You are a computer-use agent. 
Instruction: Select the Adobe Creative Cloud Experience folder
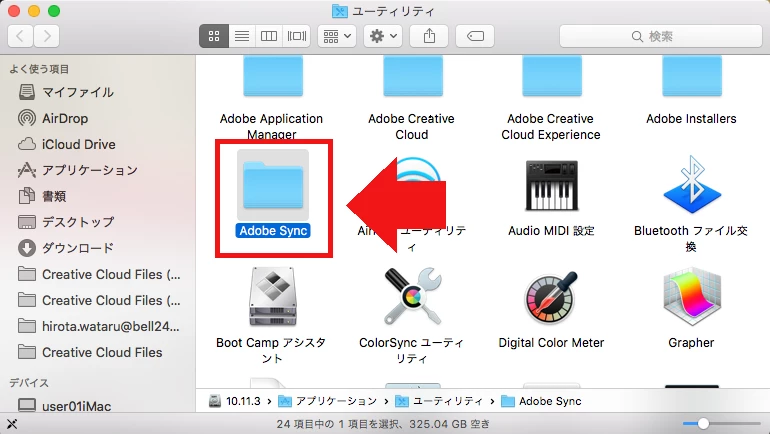(x=552, y=76)
